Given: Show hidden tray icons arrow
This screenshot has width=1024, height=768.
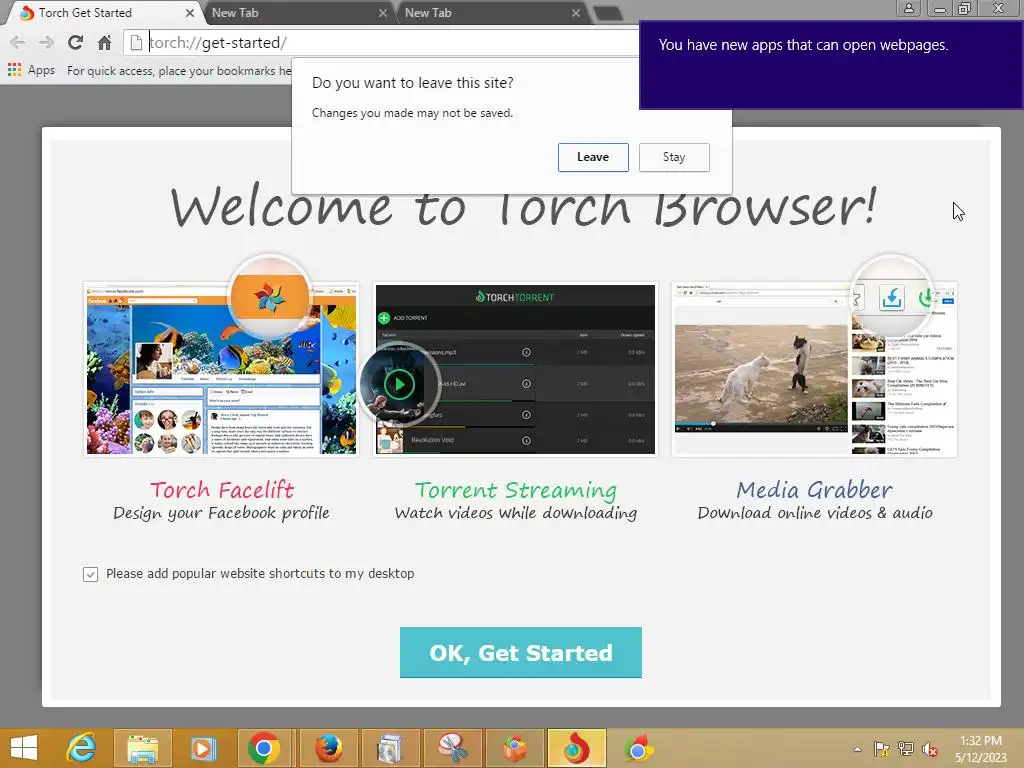Looking at the screenshot, I should click(x=857, y=749).
